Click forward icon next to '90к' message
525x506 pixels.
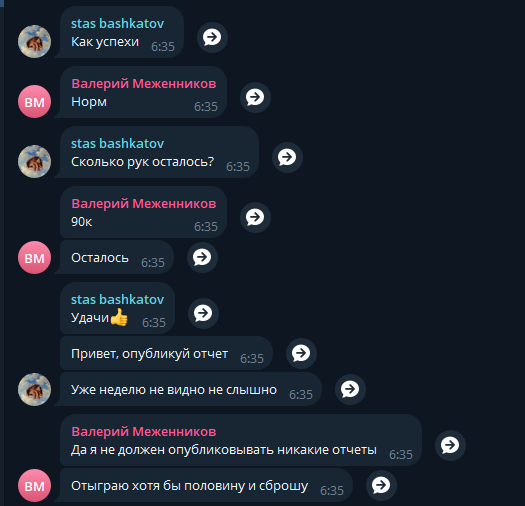[255, 217]
